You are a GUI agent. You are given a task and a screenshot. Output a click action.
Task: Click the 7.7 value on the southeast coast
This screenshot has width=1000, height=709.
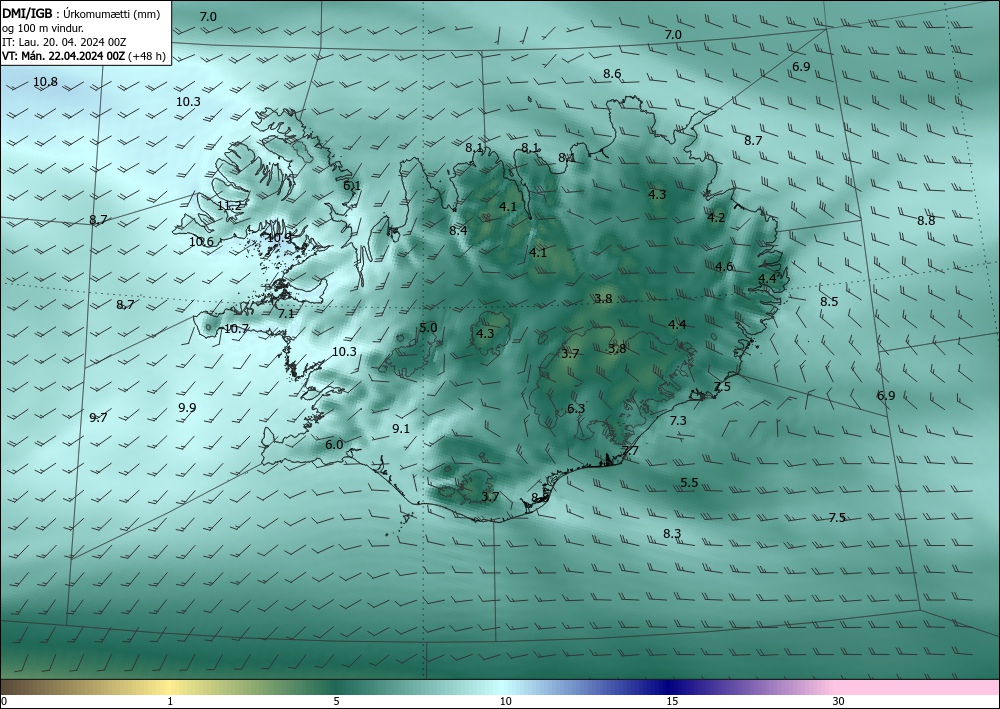630,451
